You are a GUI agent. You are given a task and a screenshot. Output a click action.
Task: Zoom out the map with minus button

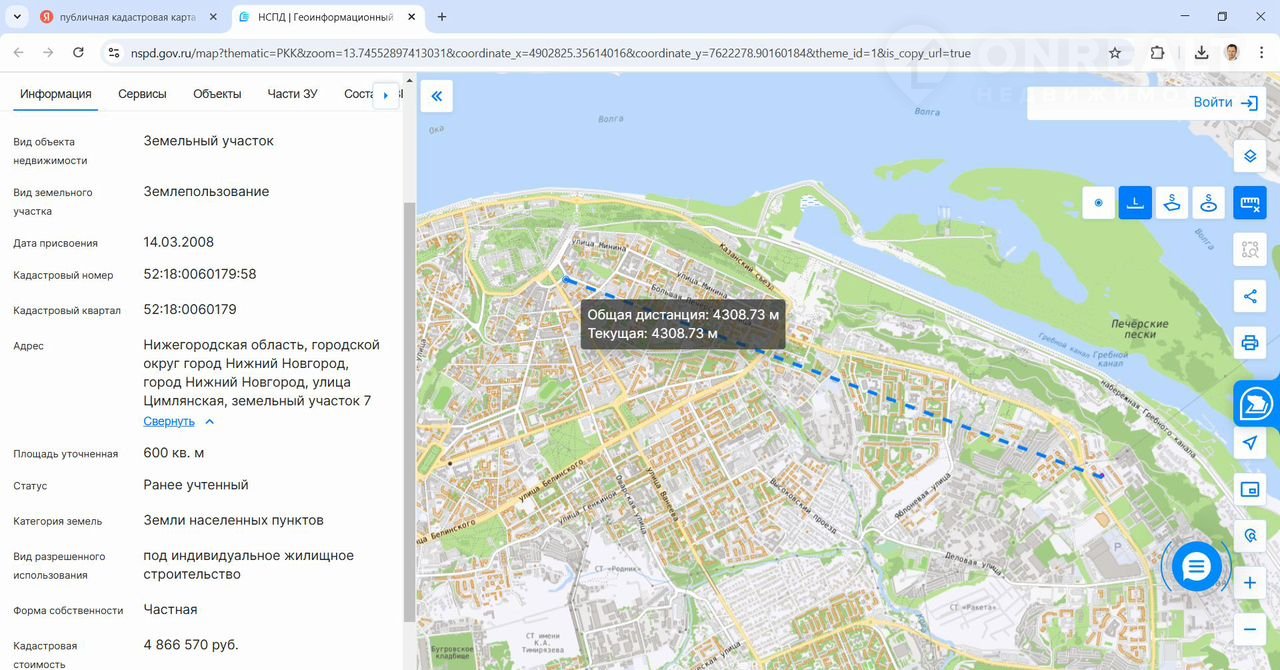coord(1249,629)
